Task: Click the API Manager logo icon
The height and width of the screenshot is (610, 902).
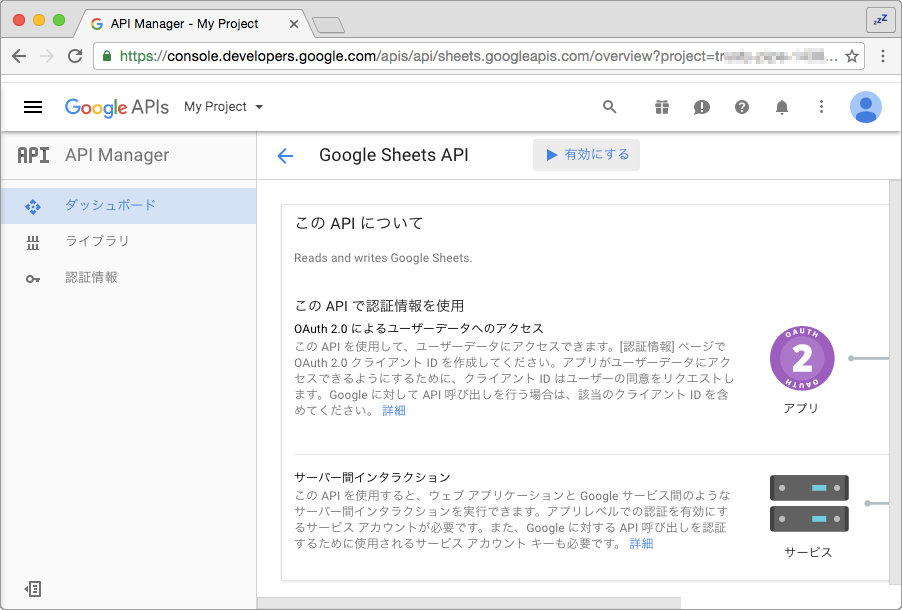Action: click(33, 155)
